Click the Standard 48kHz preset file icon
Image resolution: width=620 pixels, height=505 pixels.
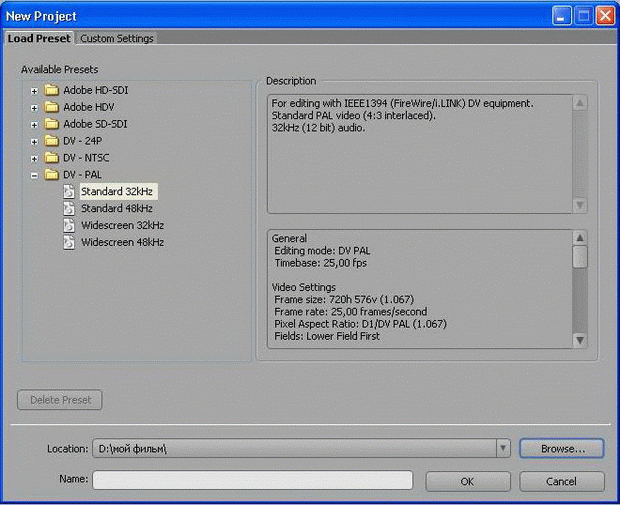click(x=69, y=208)
